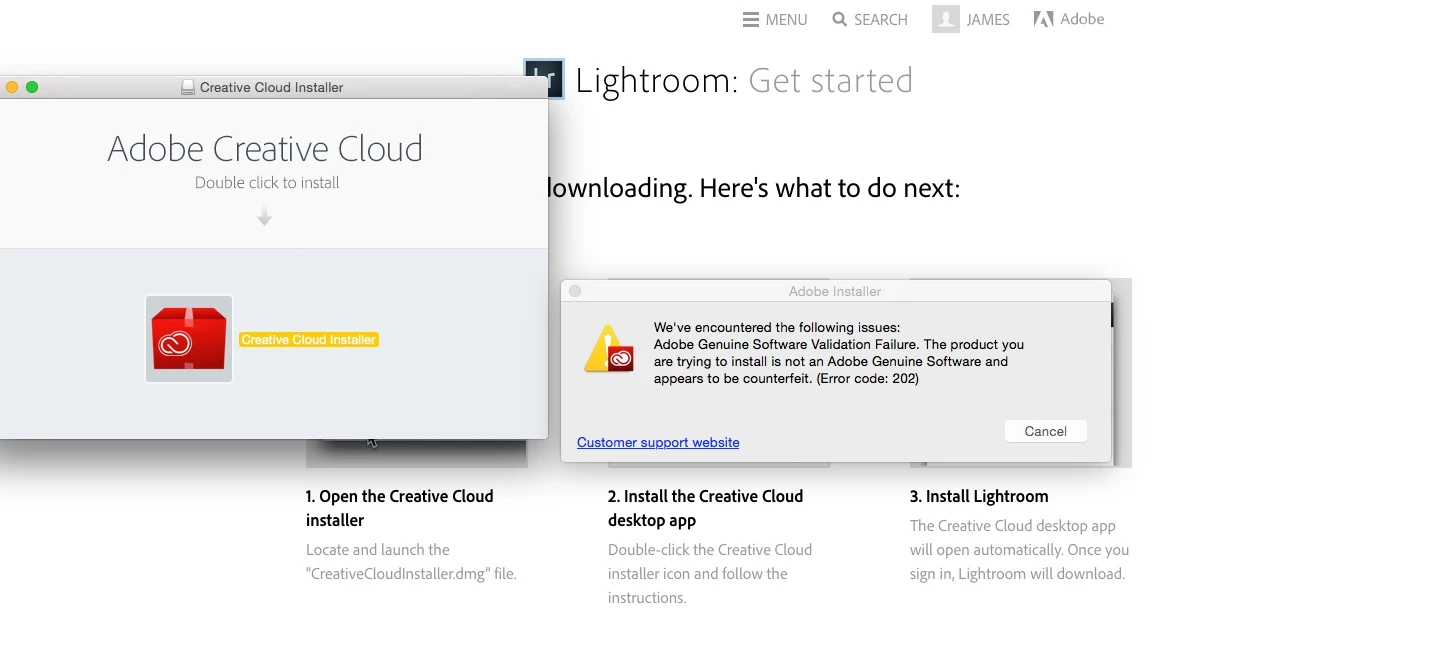
Task: Click the Adobe logo icon
Action: (1044, 19)
